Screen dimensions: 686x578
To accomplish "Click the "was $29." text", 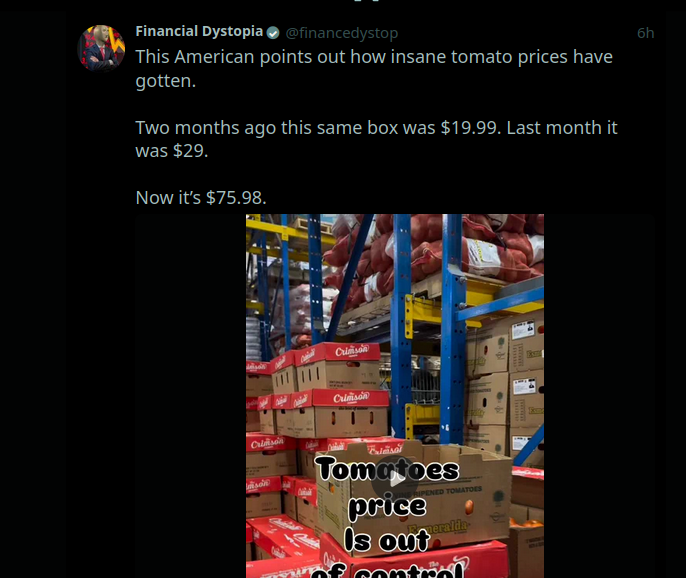I will tap(172, 151).
